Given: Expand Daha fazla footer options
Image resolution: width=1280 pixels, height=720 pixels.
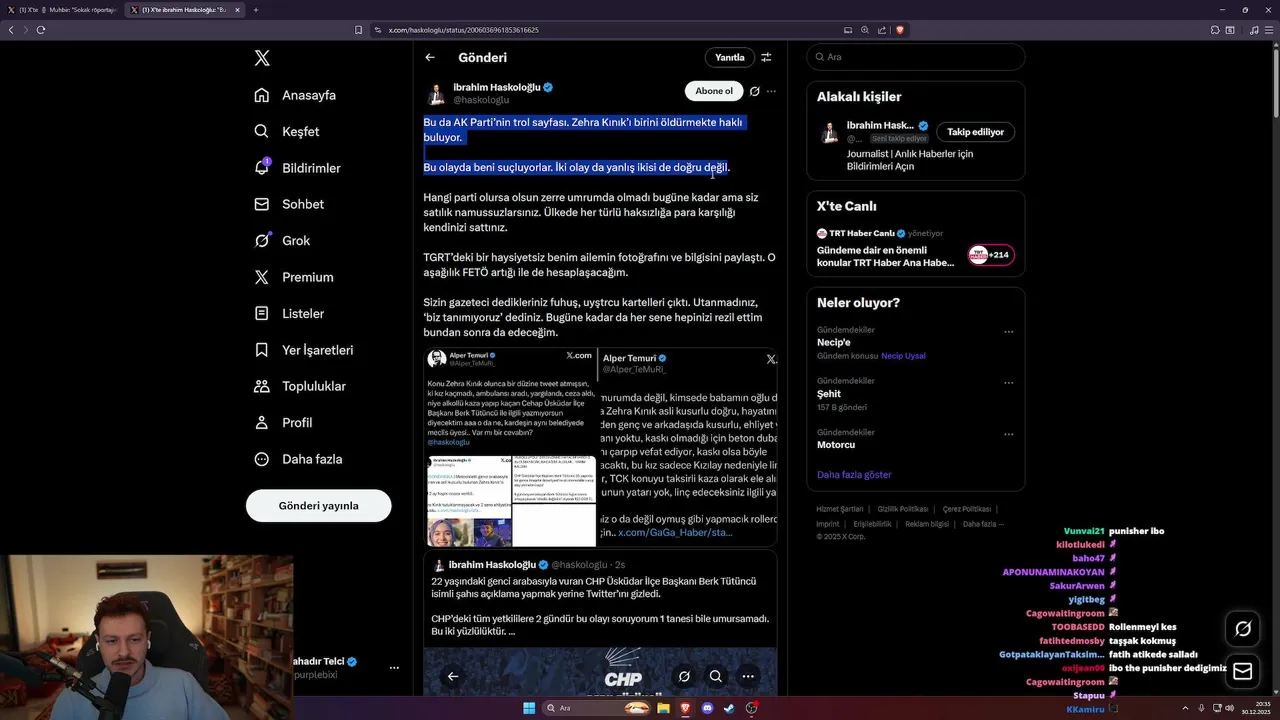Looking at the screenshot, I should click(x=983, y=524).
